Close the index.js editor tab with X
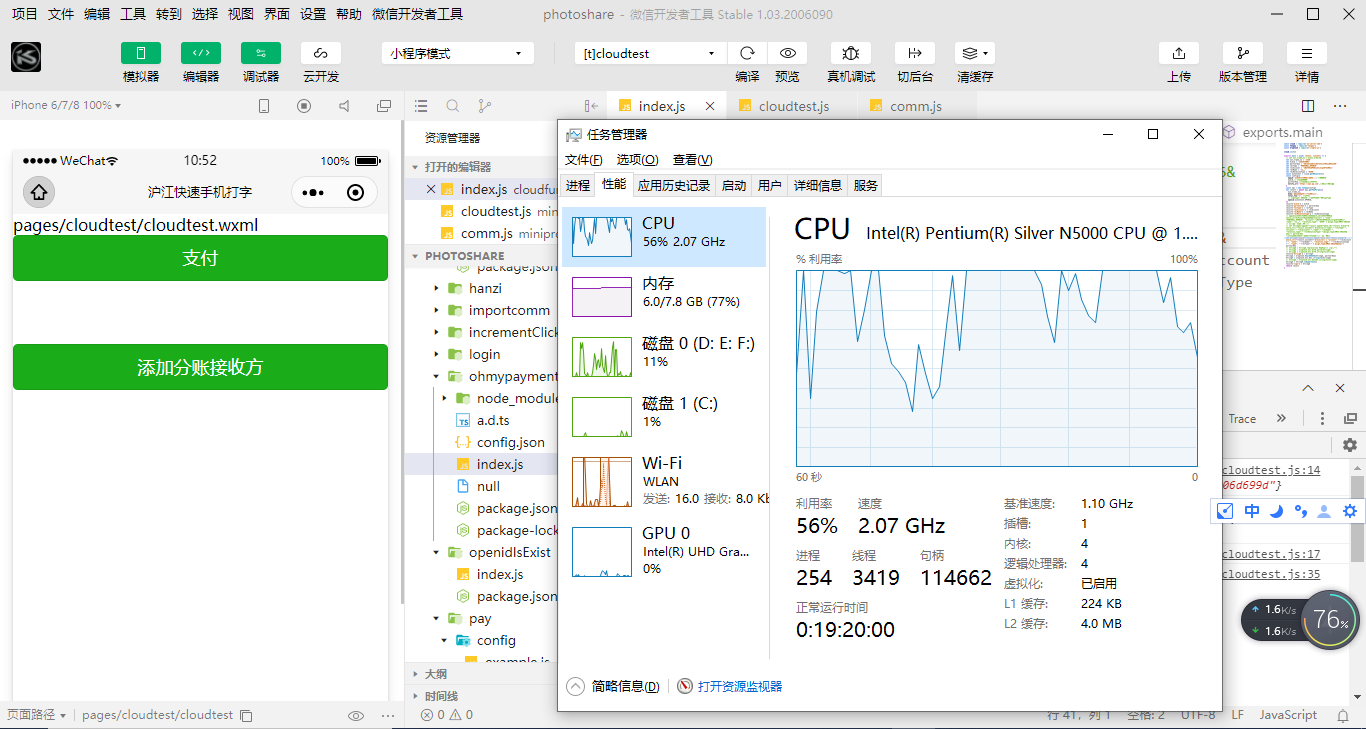 click(710, 106)
